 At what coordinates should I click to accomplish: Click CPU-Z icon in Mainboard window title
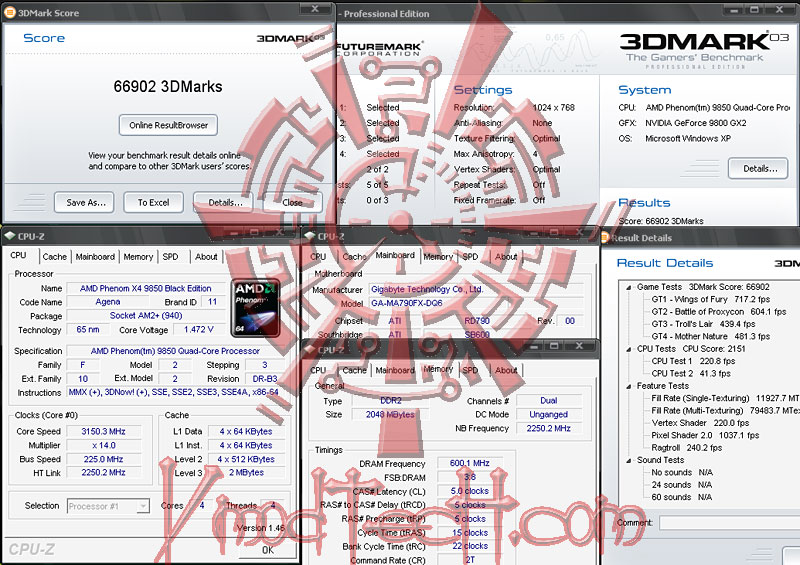click(310, 236)
